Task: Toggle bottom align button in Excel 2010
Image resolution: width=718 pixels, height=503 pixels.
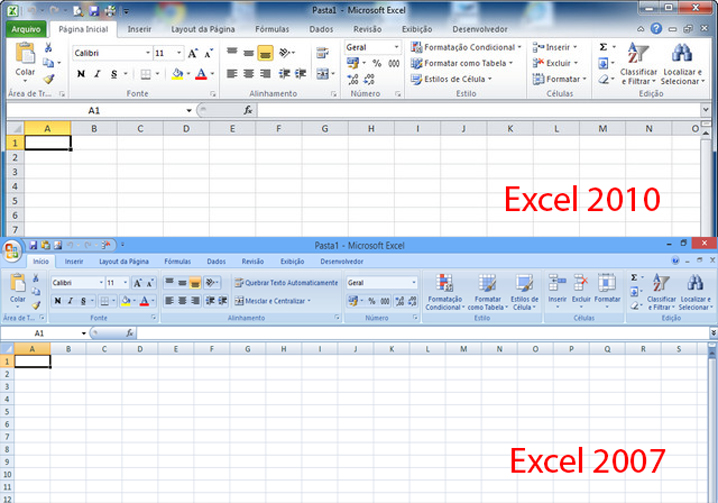Action: [x=265, y=53]
